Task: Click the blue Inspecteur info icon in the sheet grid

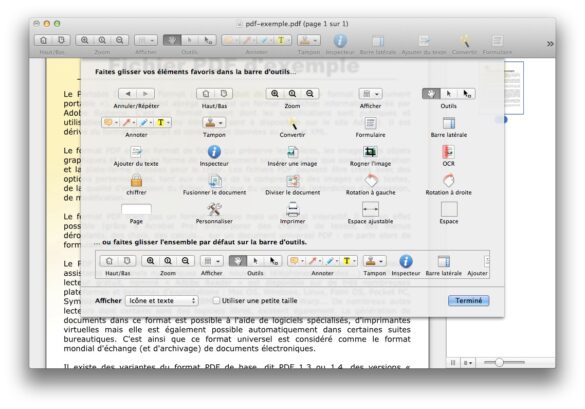Action: coord(214,152)
